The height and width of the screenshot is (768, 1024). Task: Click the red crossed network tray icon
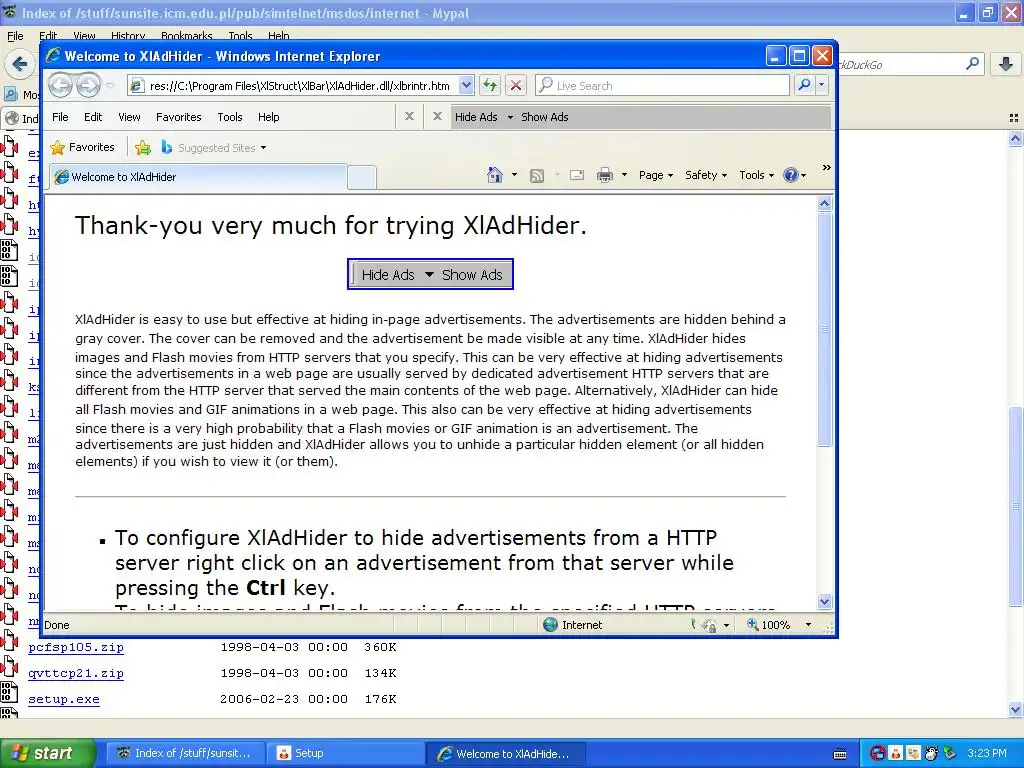pos(878,754)
